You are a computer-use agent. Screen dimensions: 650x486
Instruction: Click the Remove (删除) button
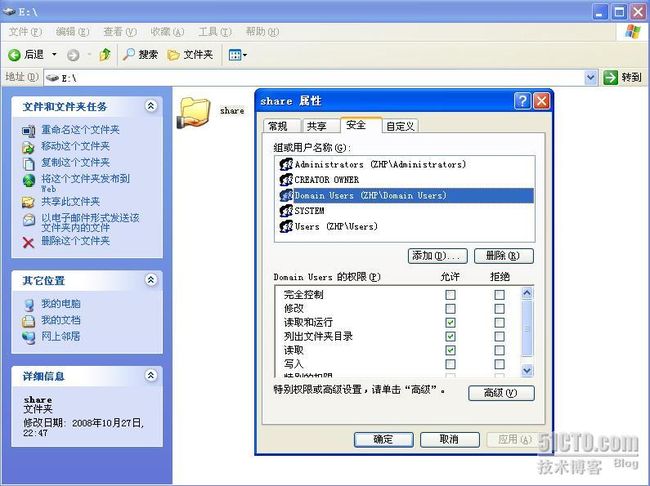point(504,256)
